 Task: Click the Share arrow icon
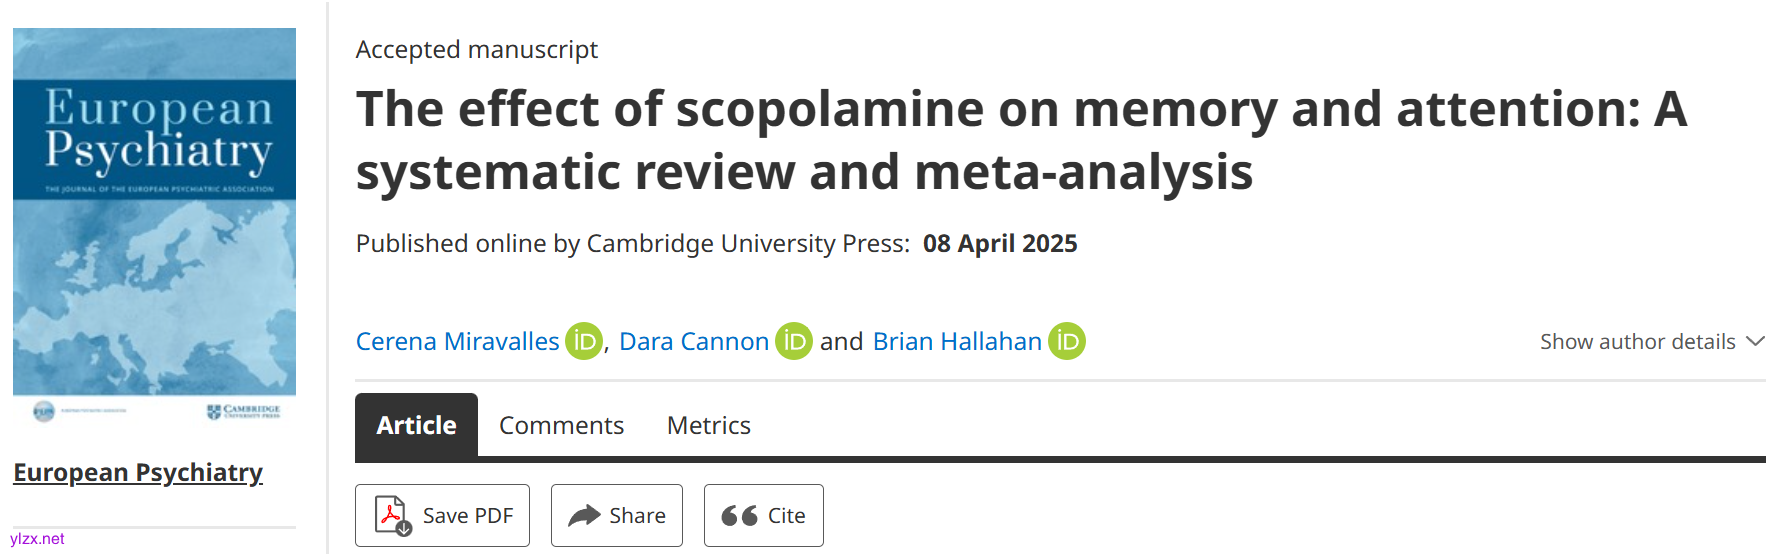point(584,516)
